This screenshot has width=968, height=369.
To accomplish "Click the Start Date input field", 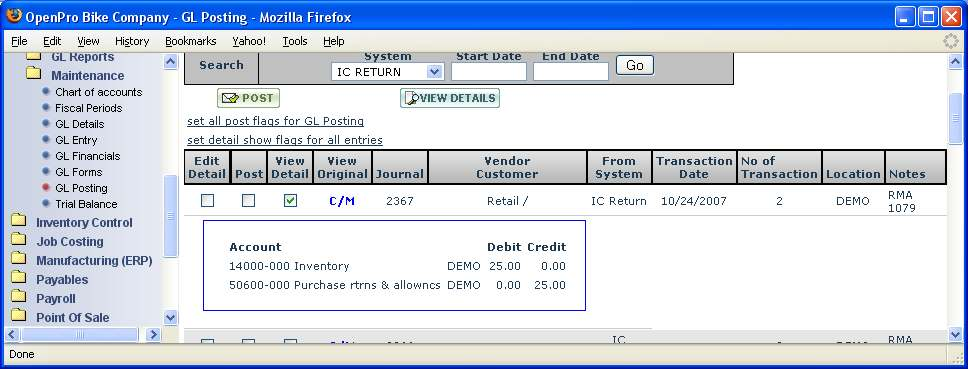I will coord(489,72).
